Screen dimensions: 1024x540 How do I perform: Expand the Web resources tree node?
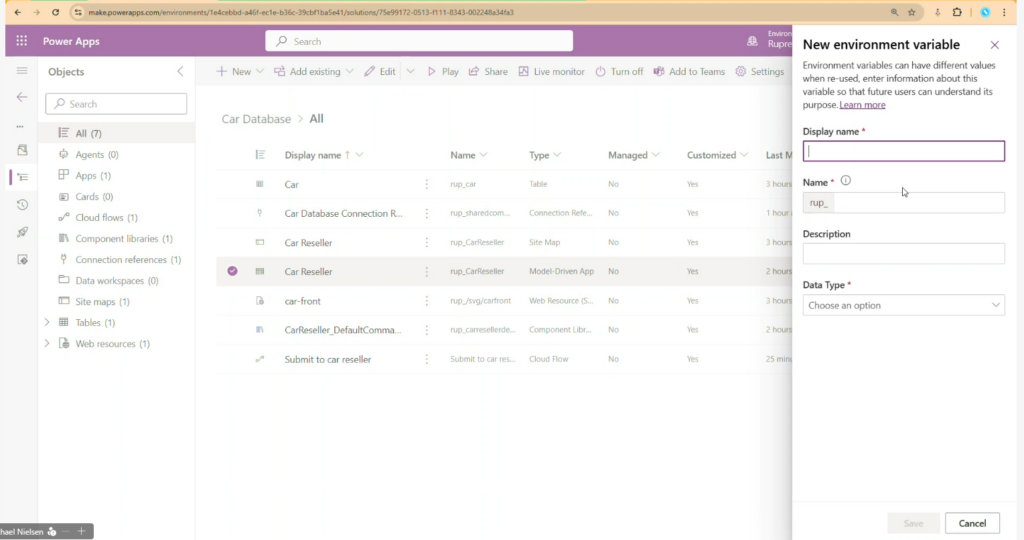(46, 344)
